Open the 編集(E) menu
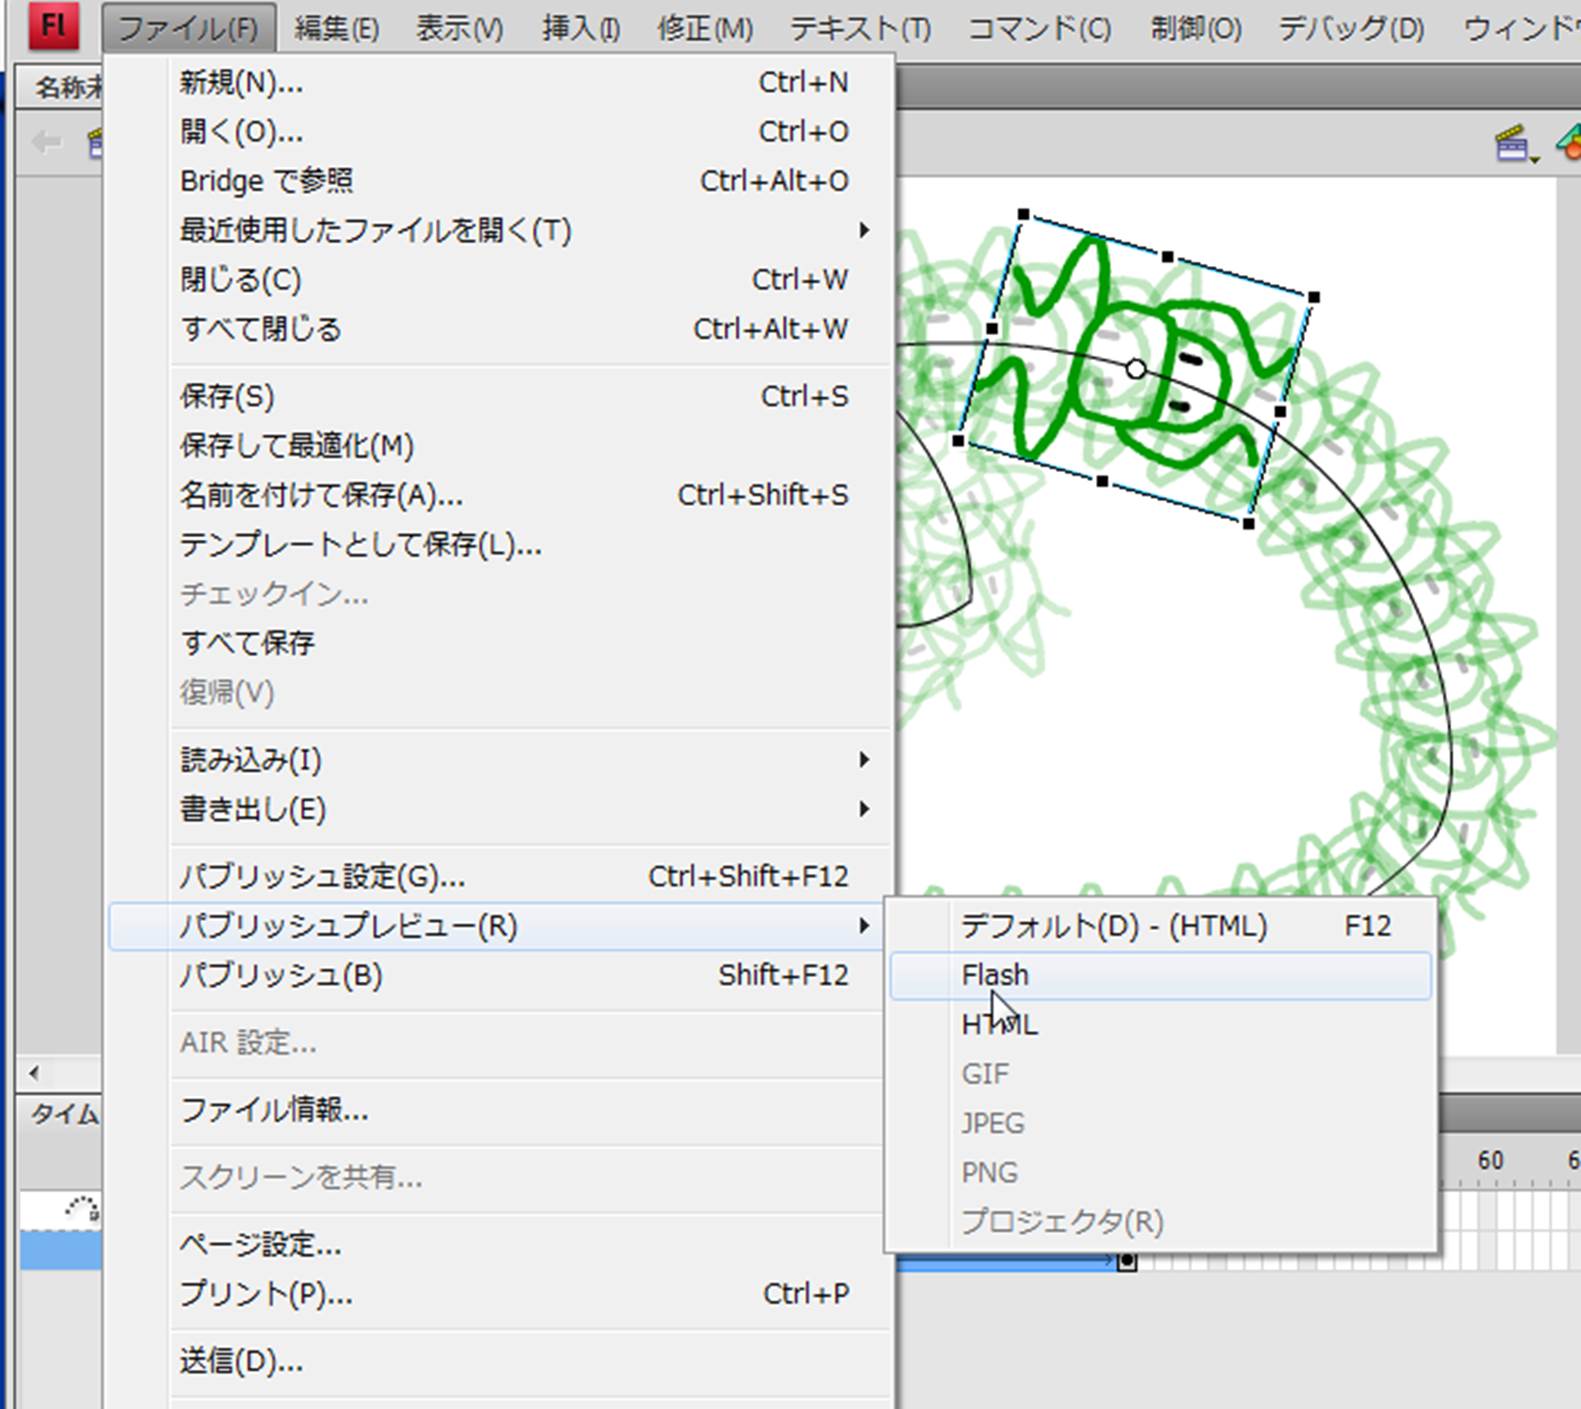1581x1409 pixels. [x=336, y=28]
